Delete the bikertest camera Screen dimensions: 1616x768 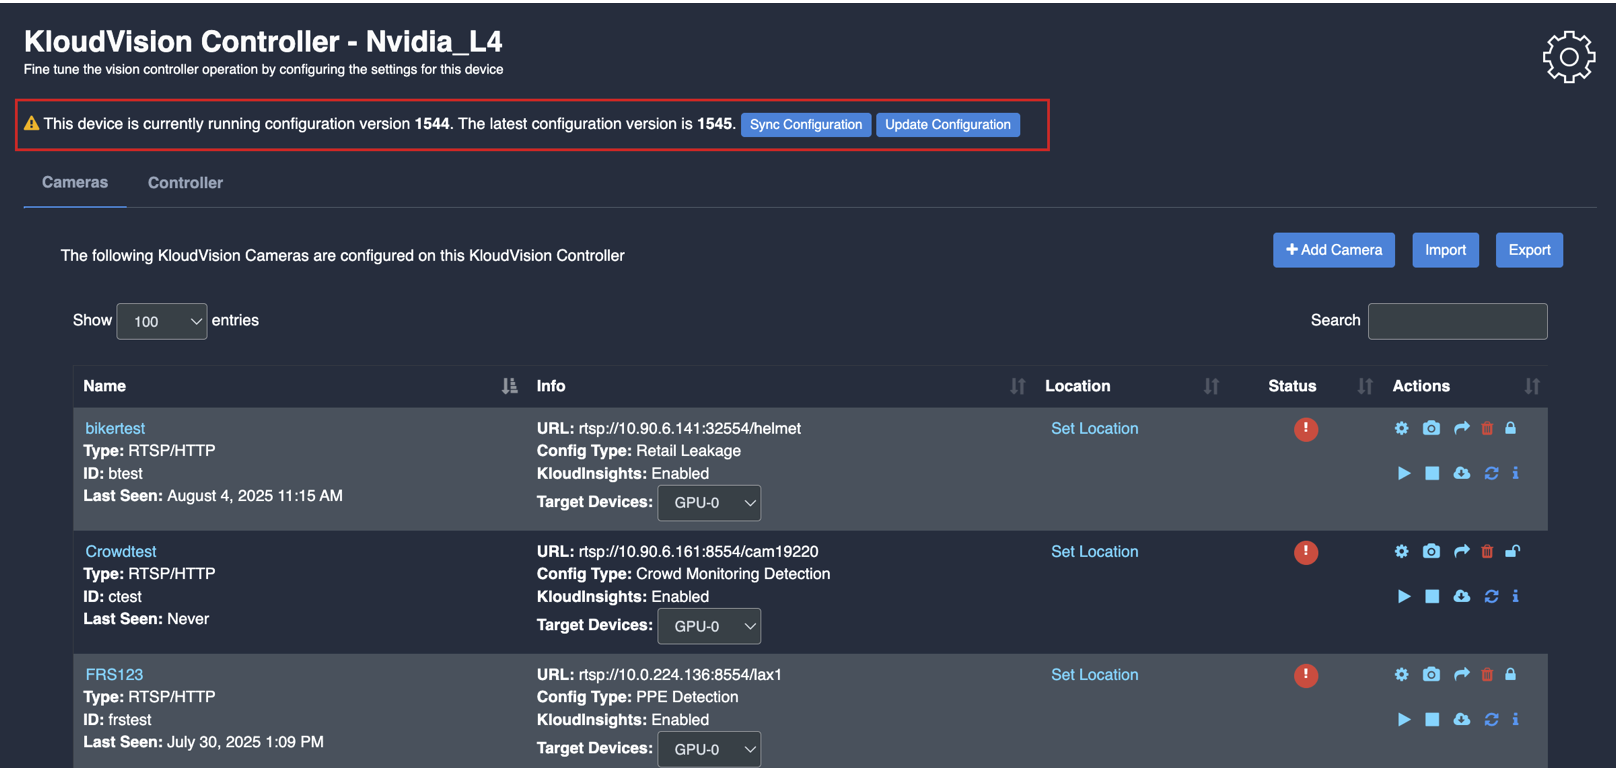(1487, 428)
